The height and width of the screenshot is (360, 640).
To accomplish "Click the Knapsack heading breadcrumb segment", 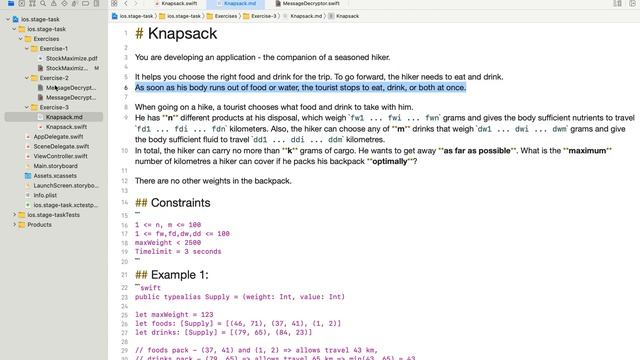I will click(x=344, y=16).
